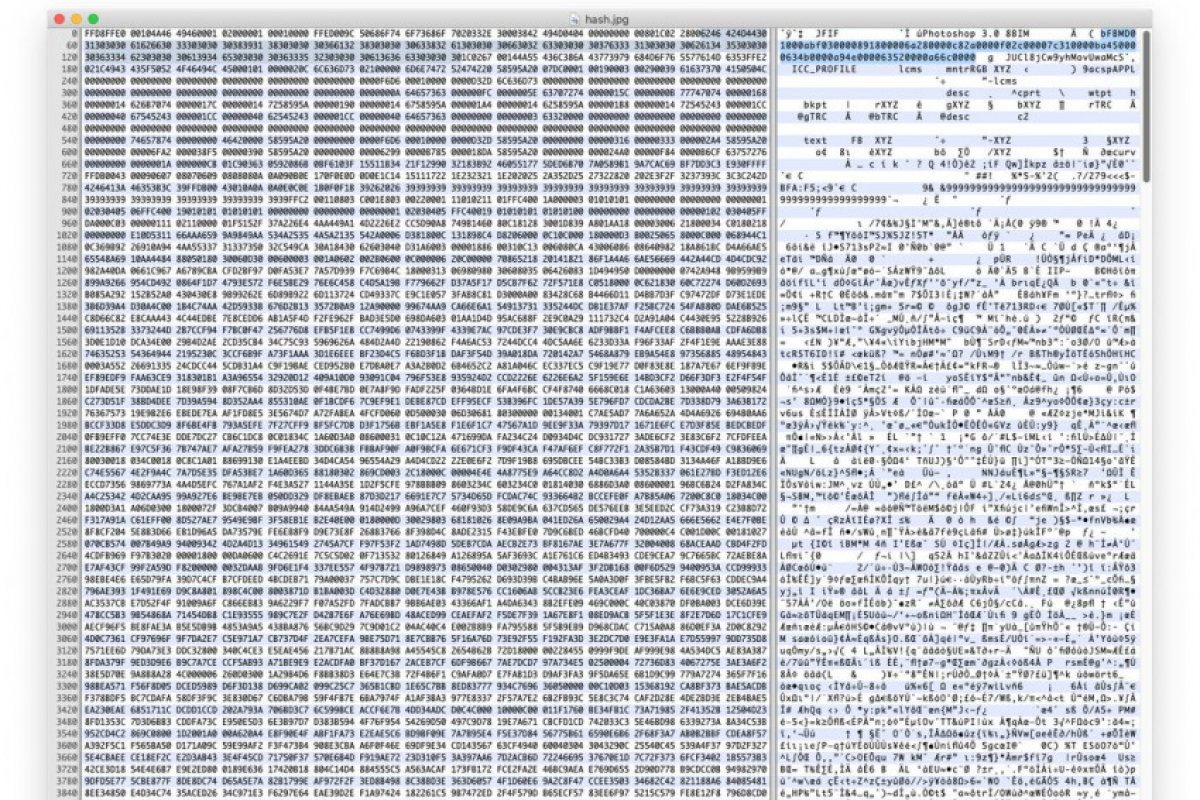Select hex group 61626630 in row 60
1200x800 pixels.
[x=150, y=44]
